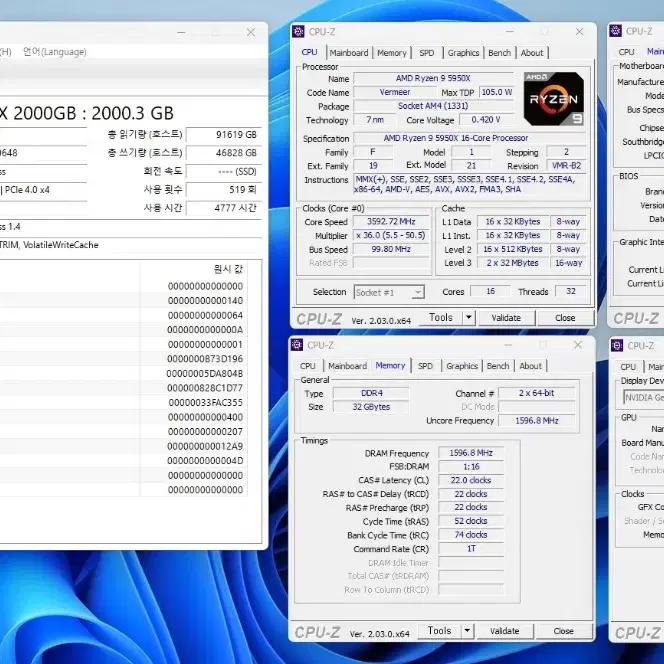Screen dimensions: 664x664
Task: Click the CPU-Z app icon in Memory window title bar
Action: coord(297,345)
